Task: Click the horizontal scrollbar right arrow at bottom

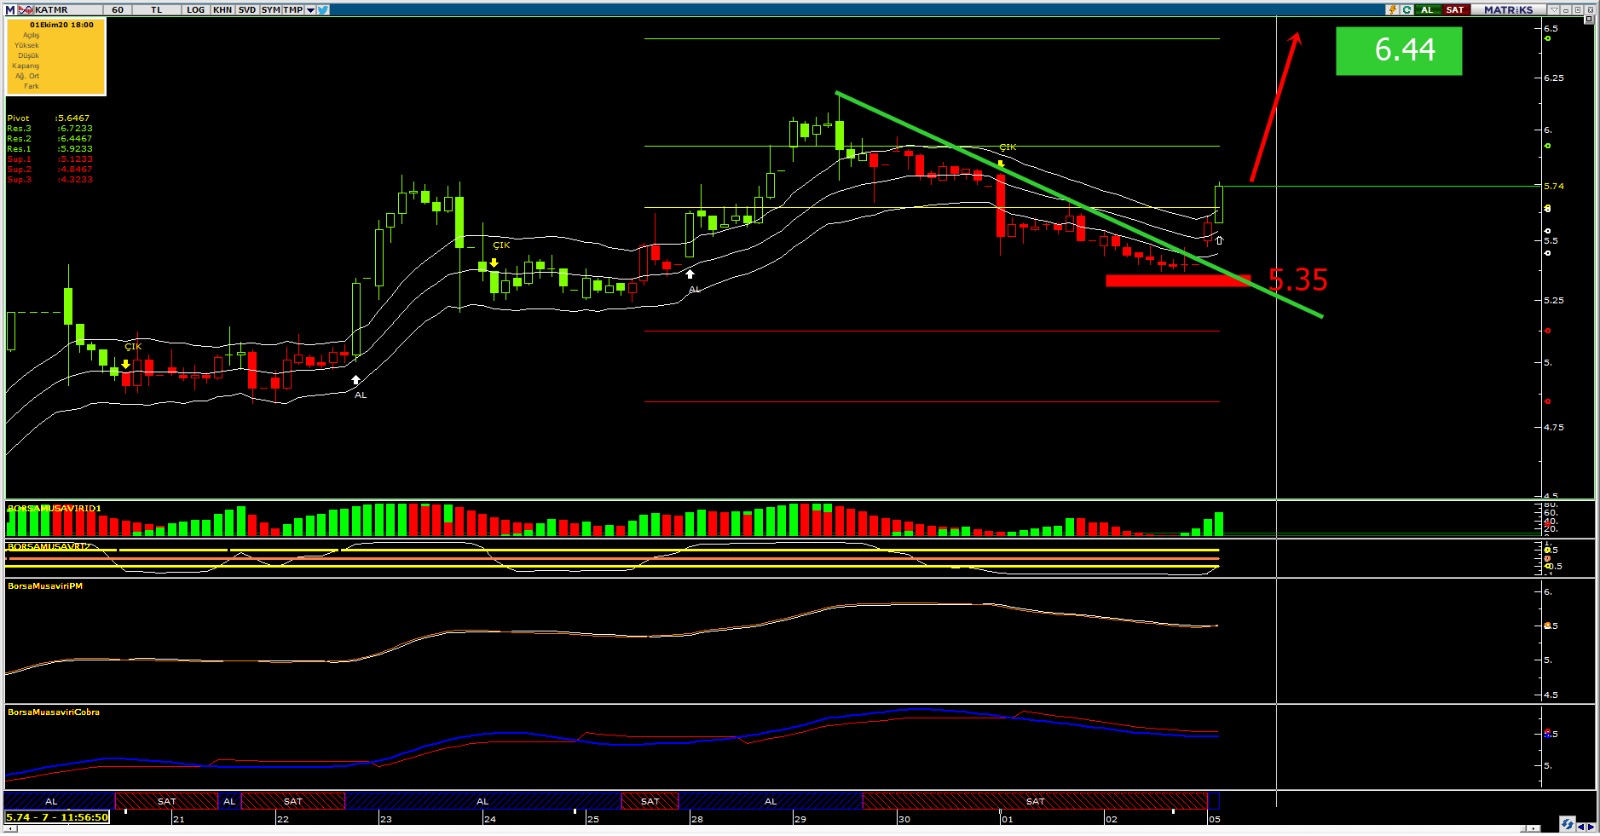Action: click(1534, 828)
